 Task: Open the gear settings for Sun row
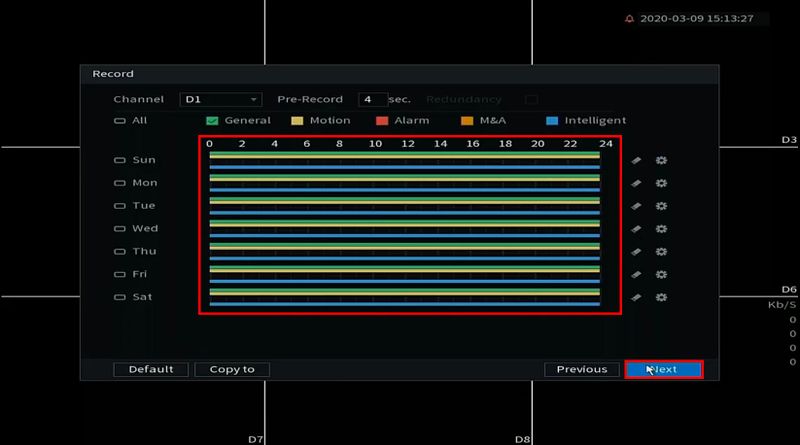(661, 161)
